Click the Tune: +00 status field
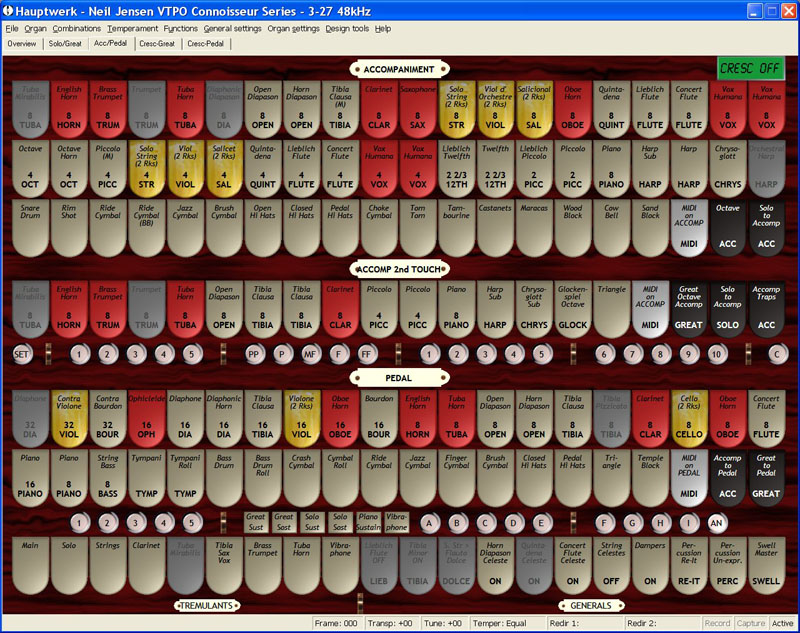This screenshot has height=633, width=800. [443, 623]
